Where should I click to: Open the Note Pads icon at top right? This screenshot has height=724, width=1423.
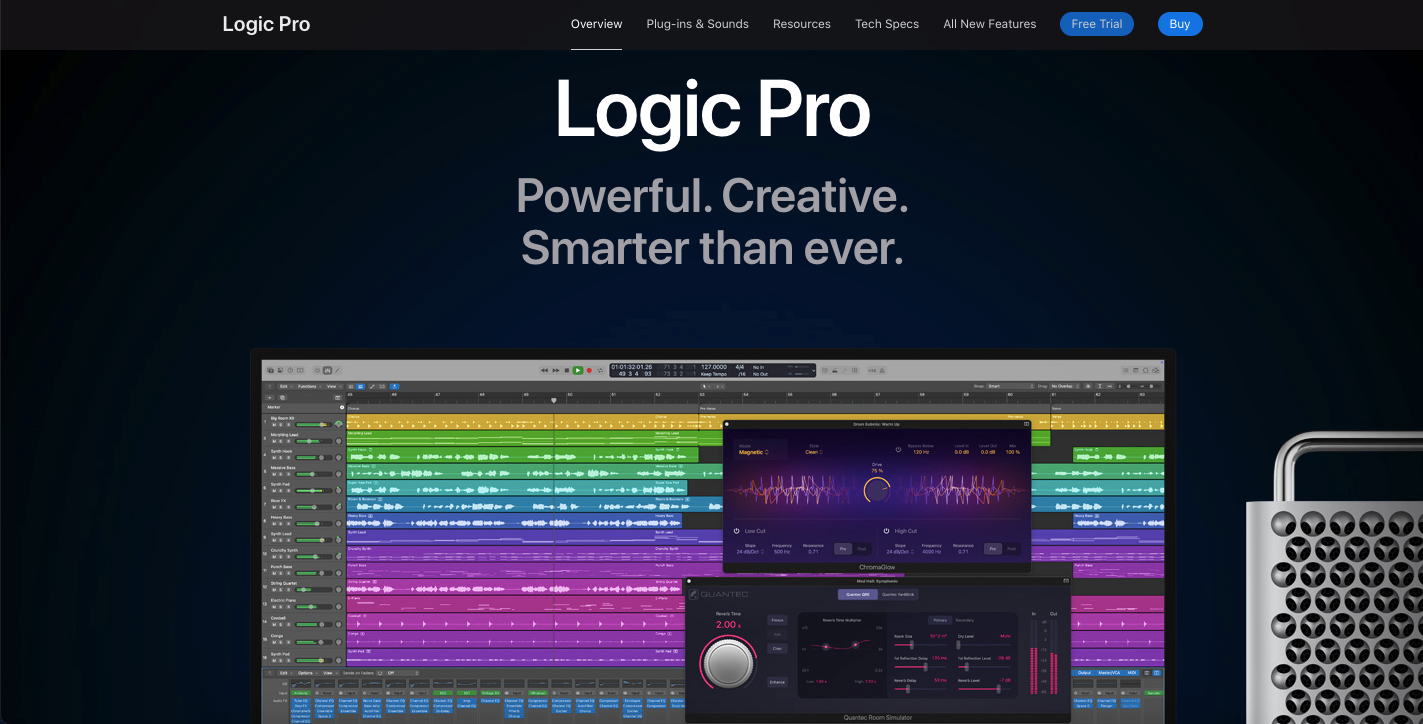tap(1136, 370)
